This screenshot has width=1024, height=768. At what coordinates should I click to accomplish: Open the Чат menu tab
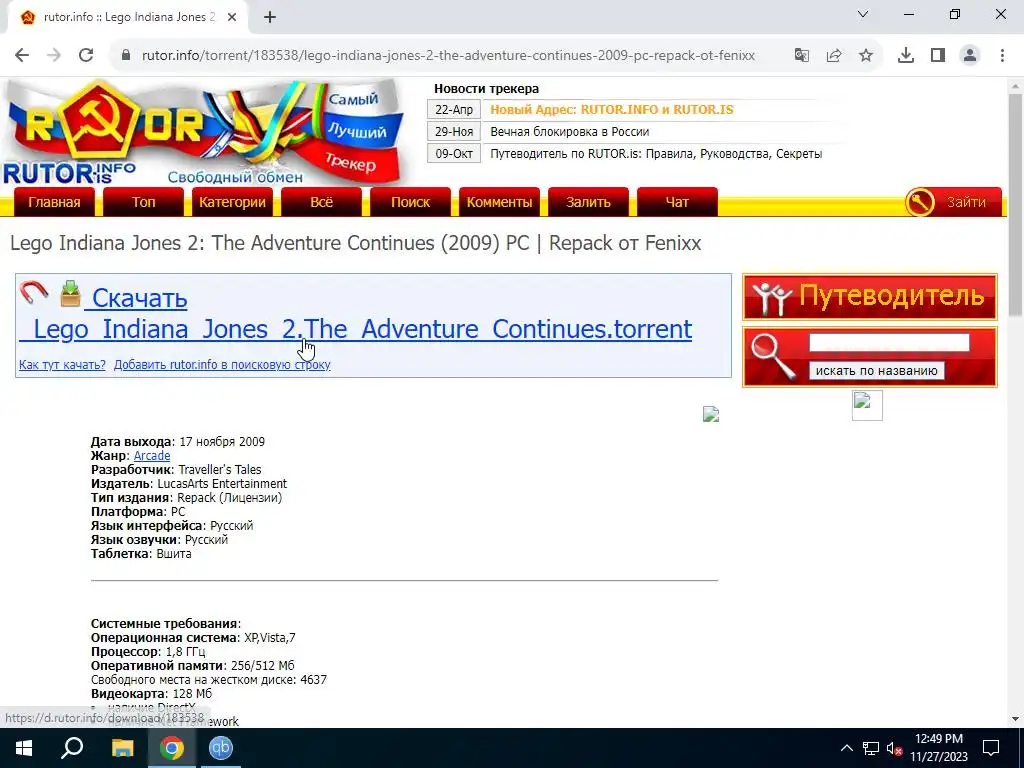pos(677,202)
